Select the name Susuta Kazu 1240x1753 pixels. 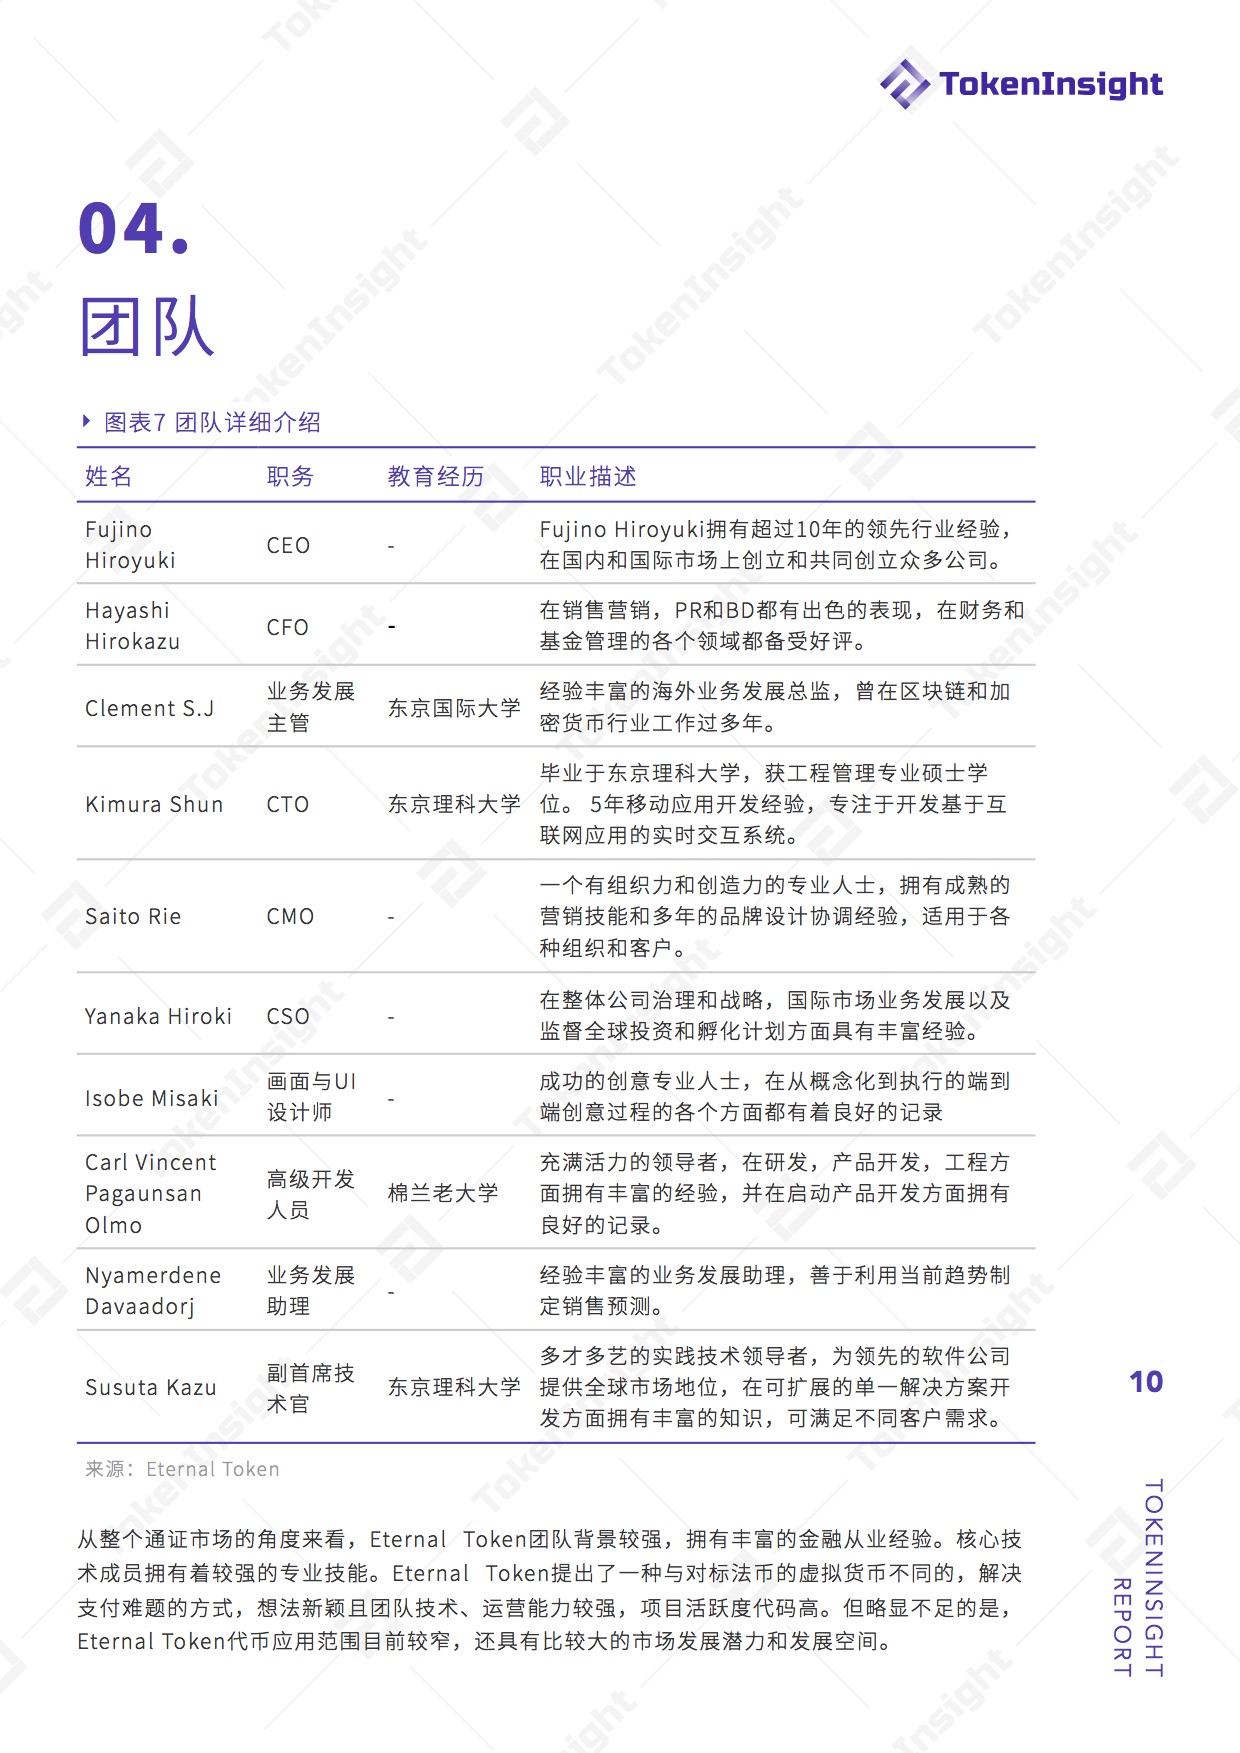click(x=151, y=1387)
